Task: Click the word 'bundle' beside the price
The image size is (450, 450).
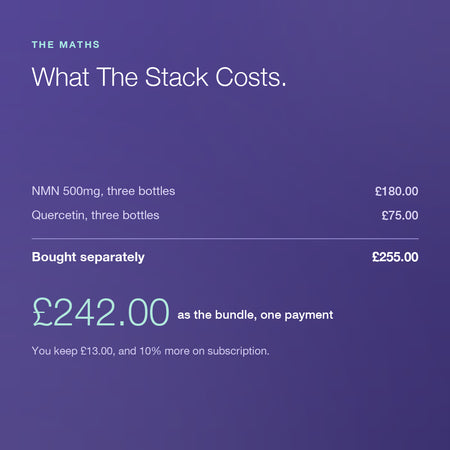Action: coord(235,315)
